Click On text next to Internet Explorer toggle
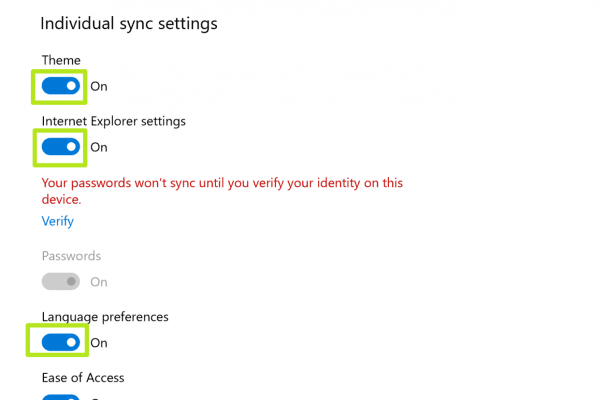This screenshot has width=605, height=400. [99, 147]
